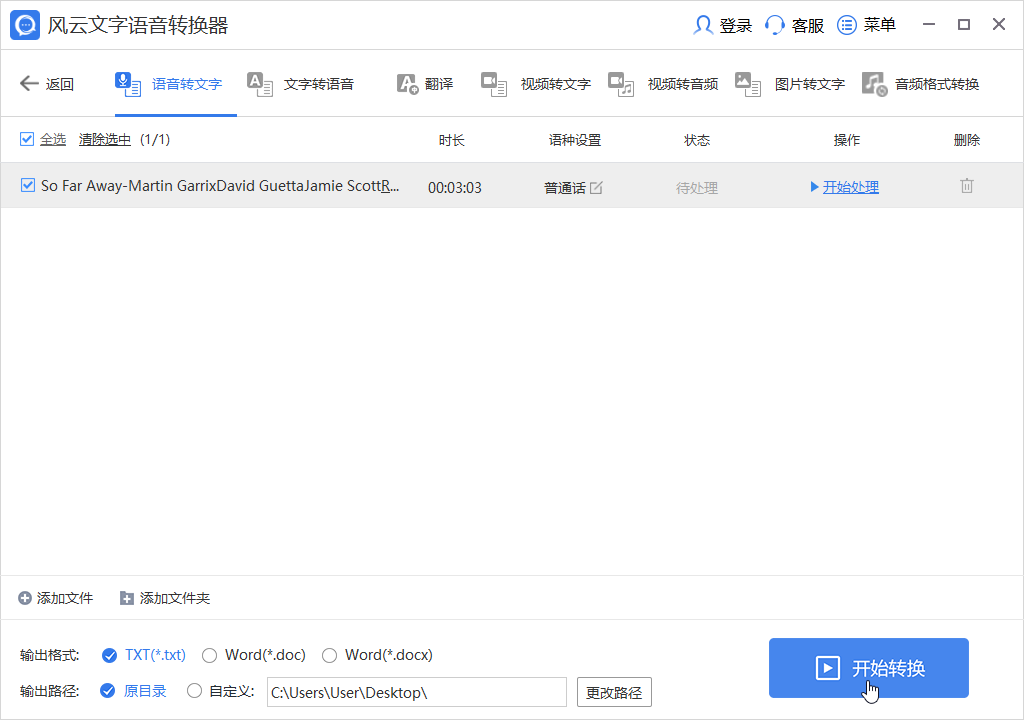
Task: Uncheck the 全选 select all checkbox
Action: tap(27, 139)
